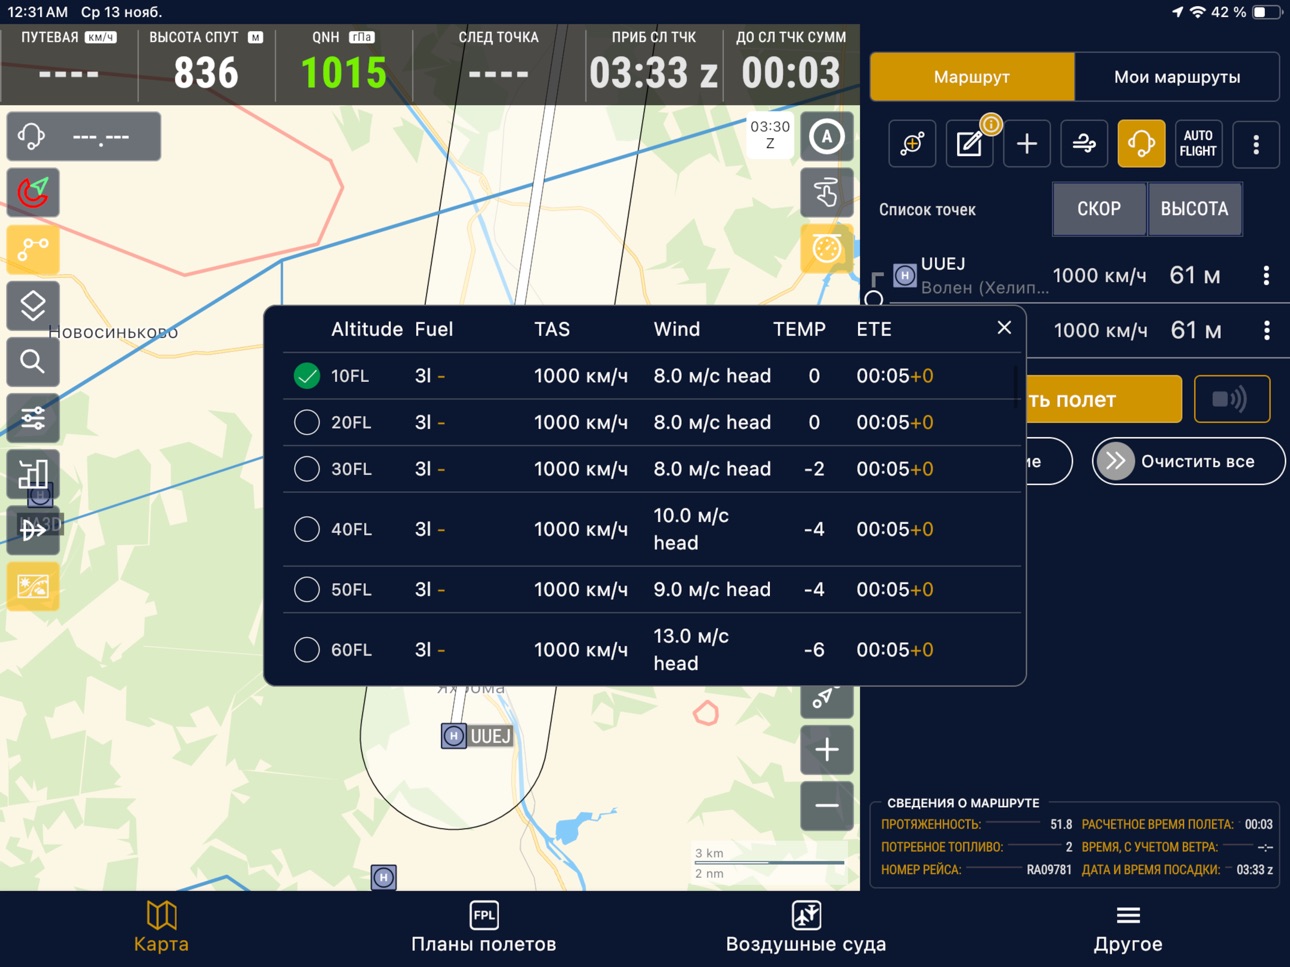Tap the red hexagon marker on map

[706, 713]
